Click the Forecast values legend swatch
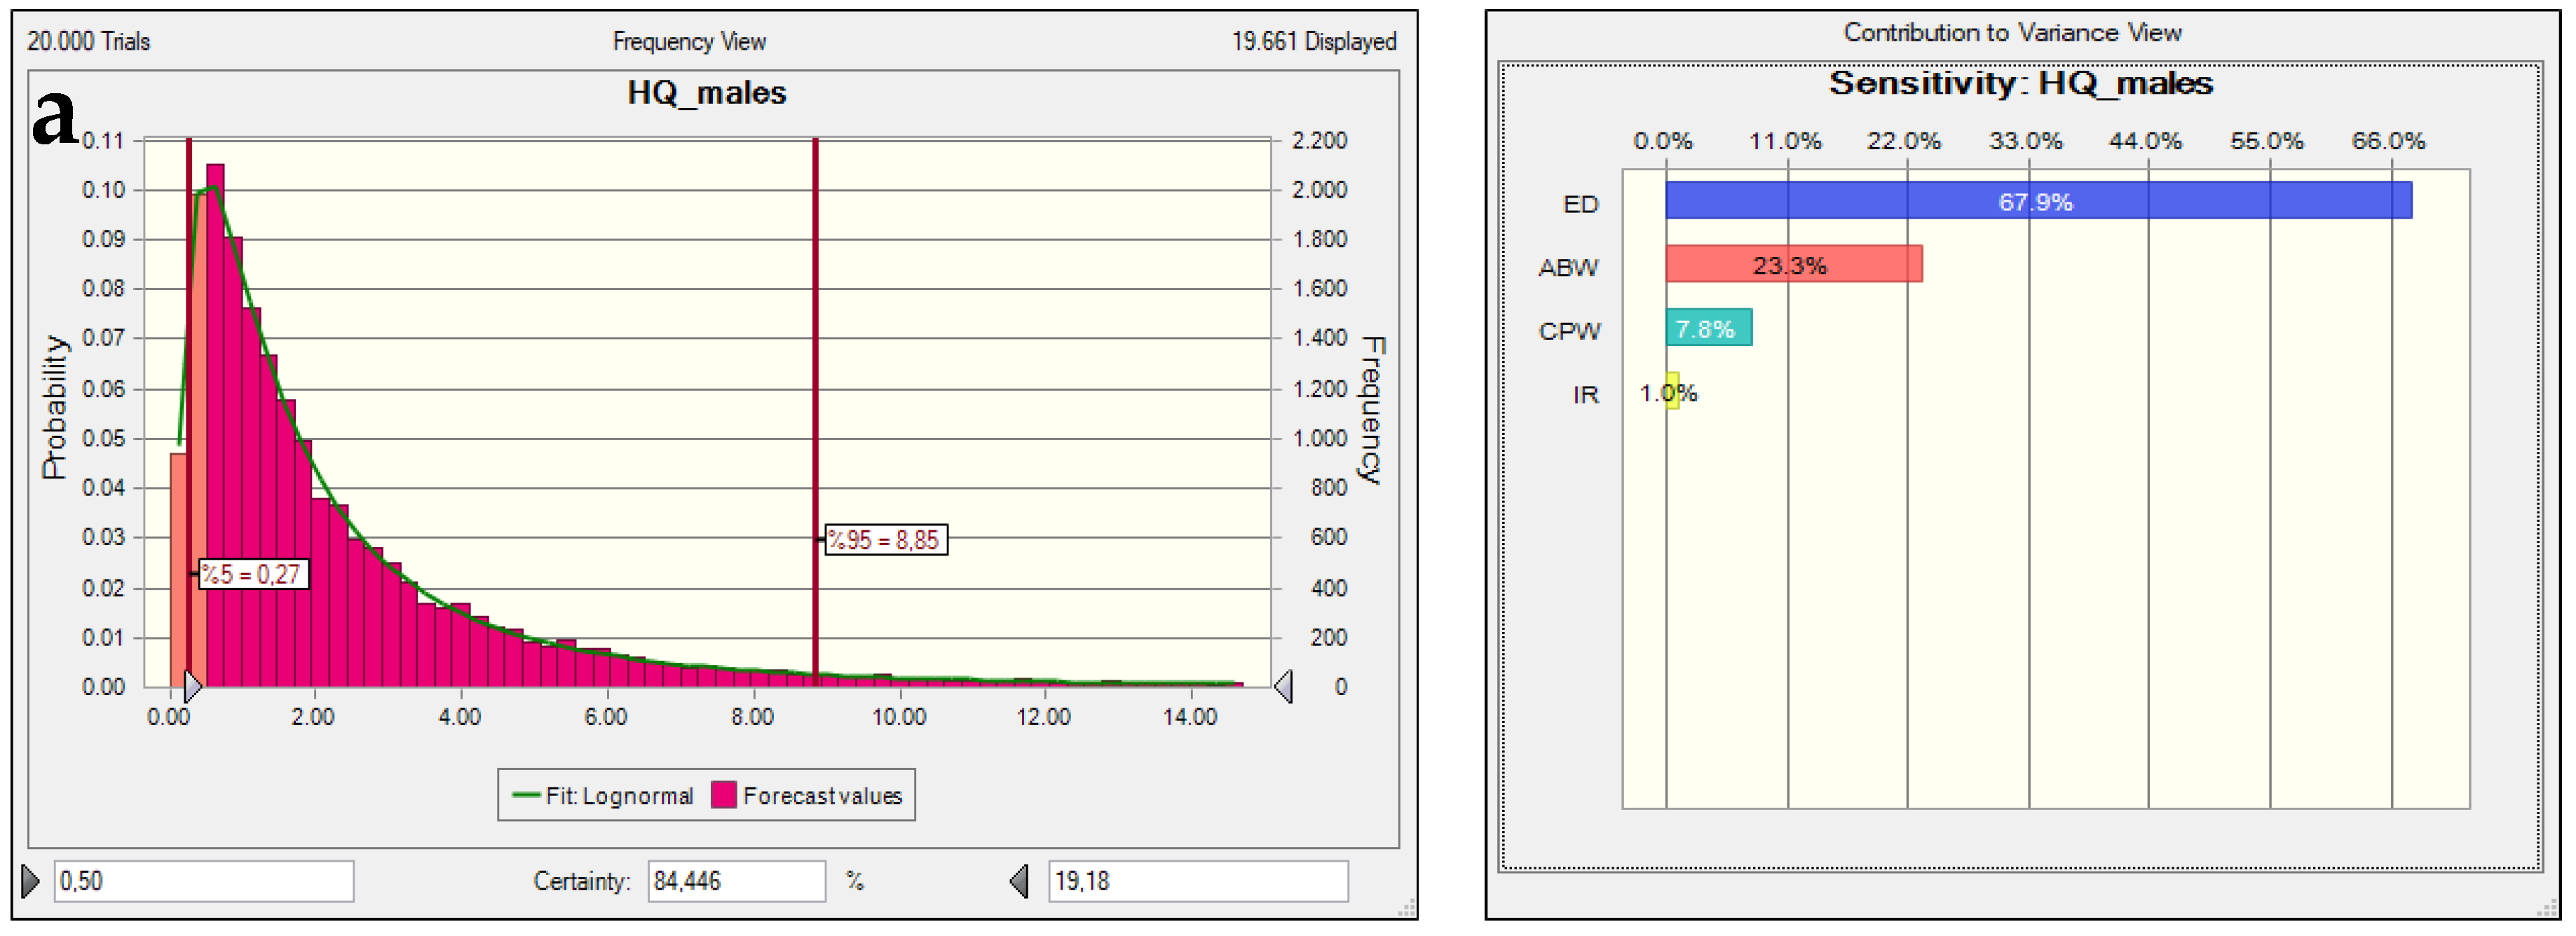The height and width of the screenshot is (936, 2576). tap(724, 795)
